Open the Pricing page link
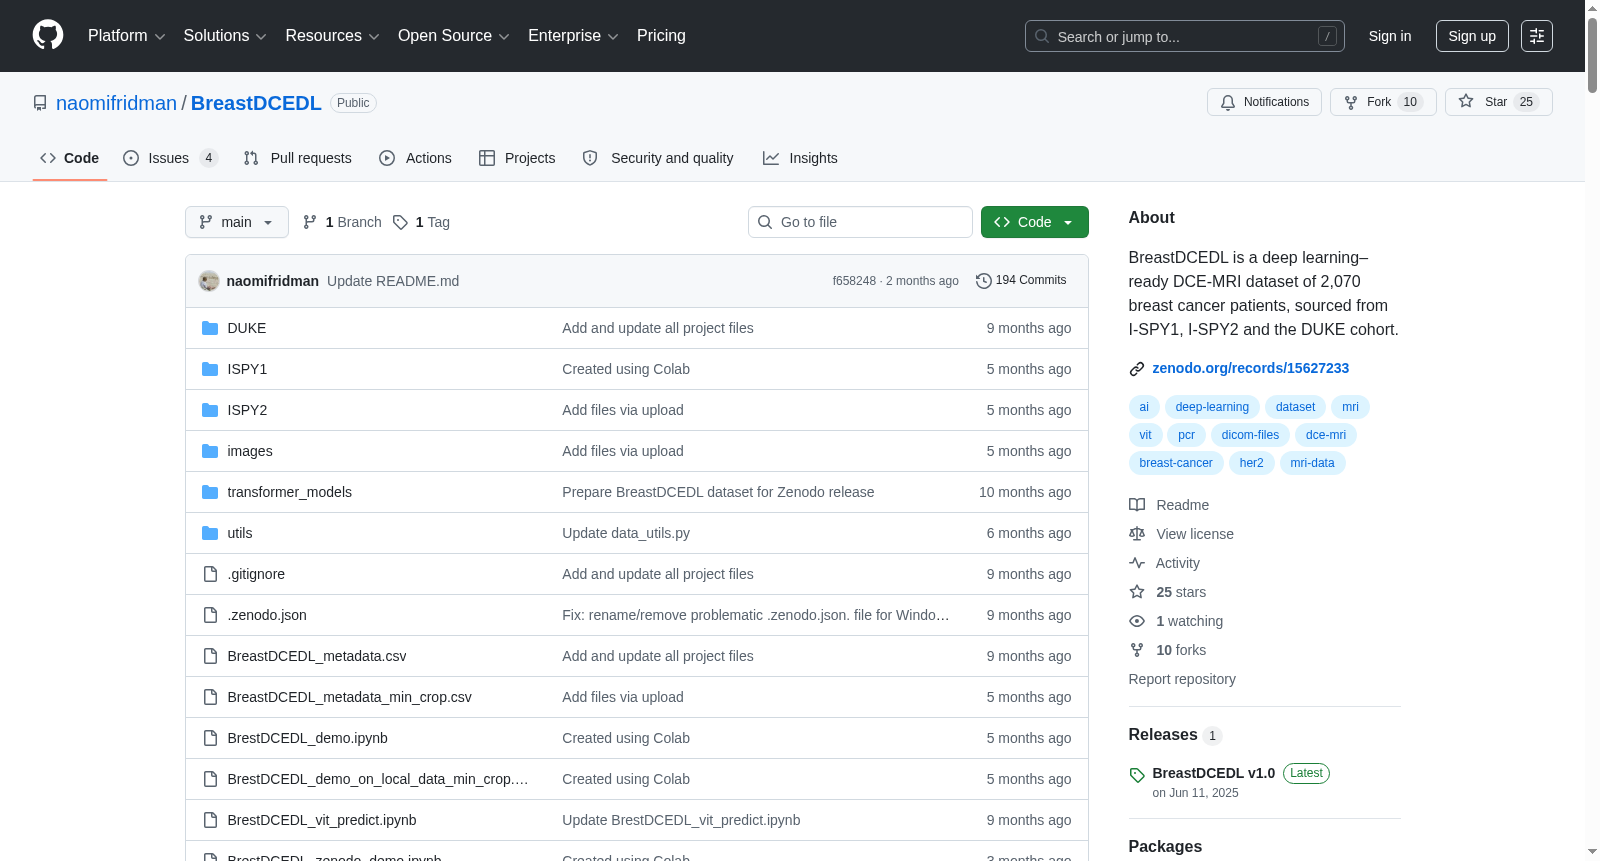This screenshot has width=1600, height=861. click(x=661, y=36)
